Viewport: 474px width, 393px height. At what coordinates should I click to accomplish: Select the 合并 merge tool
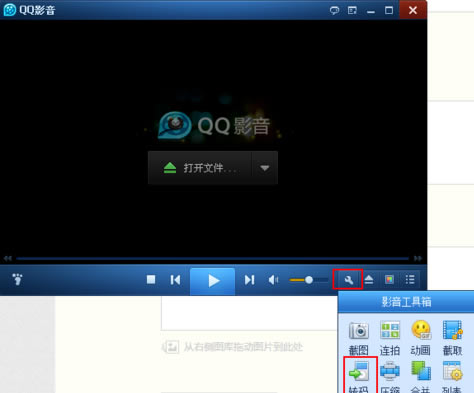click(x=421, y=376)
